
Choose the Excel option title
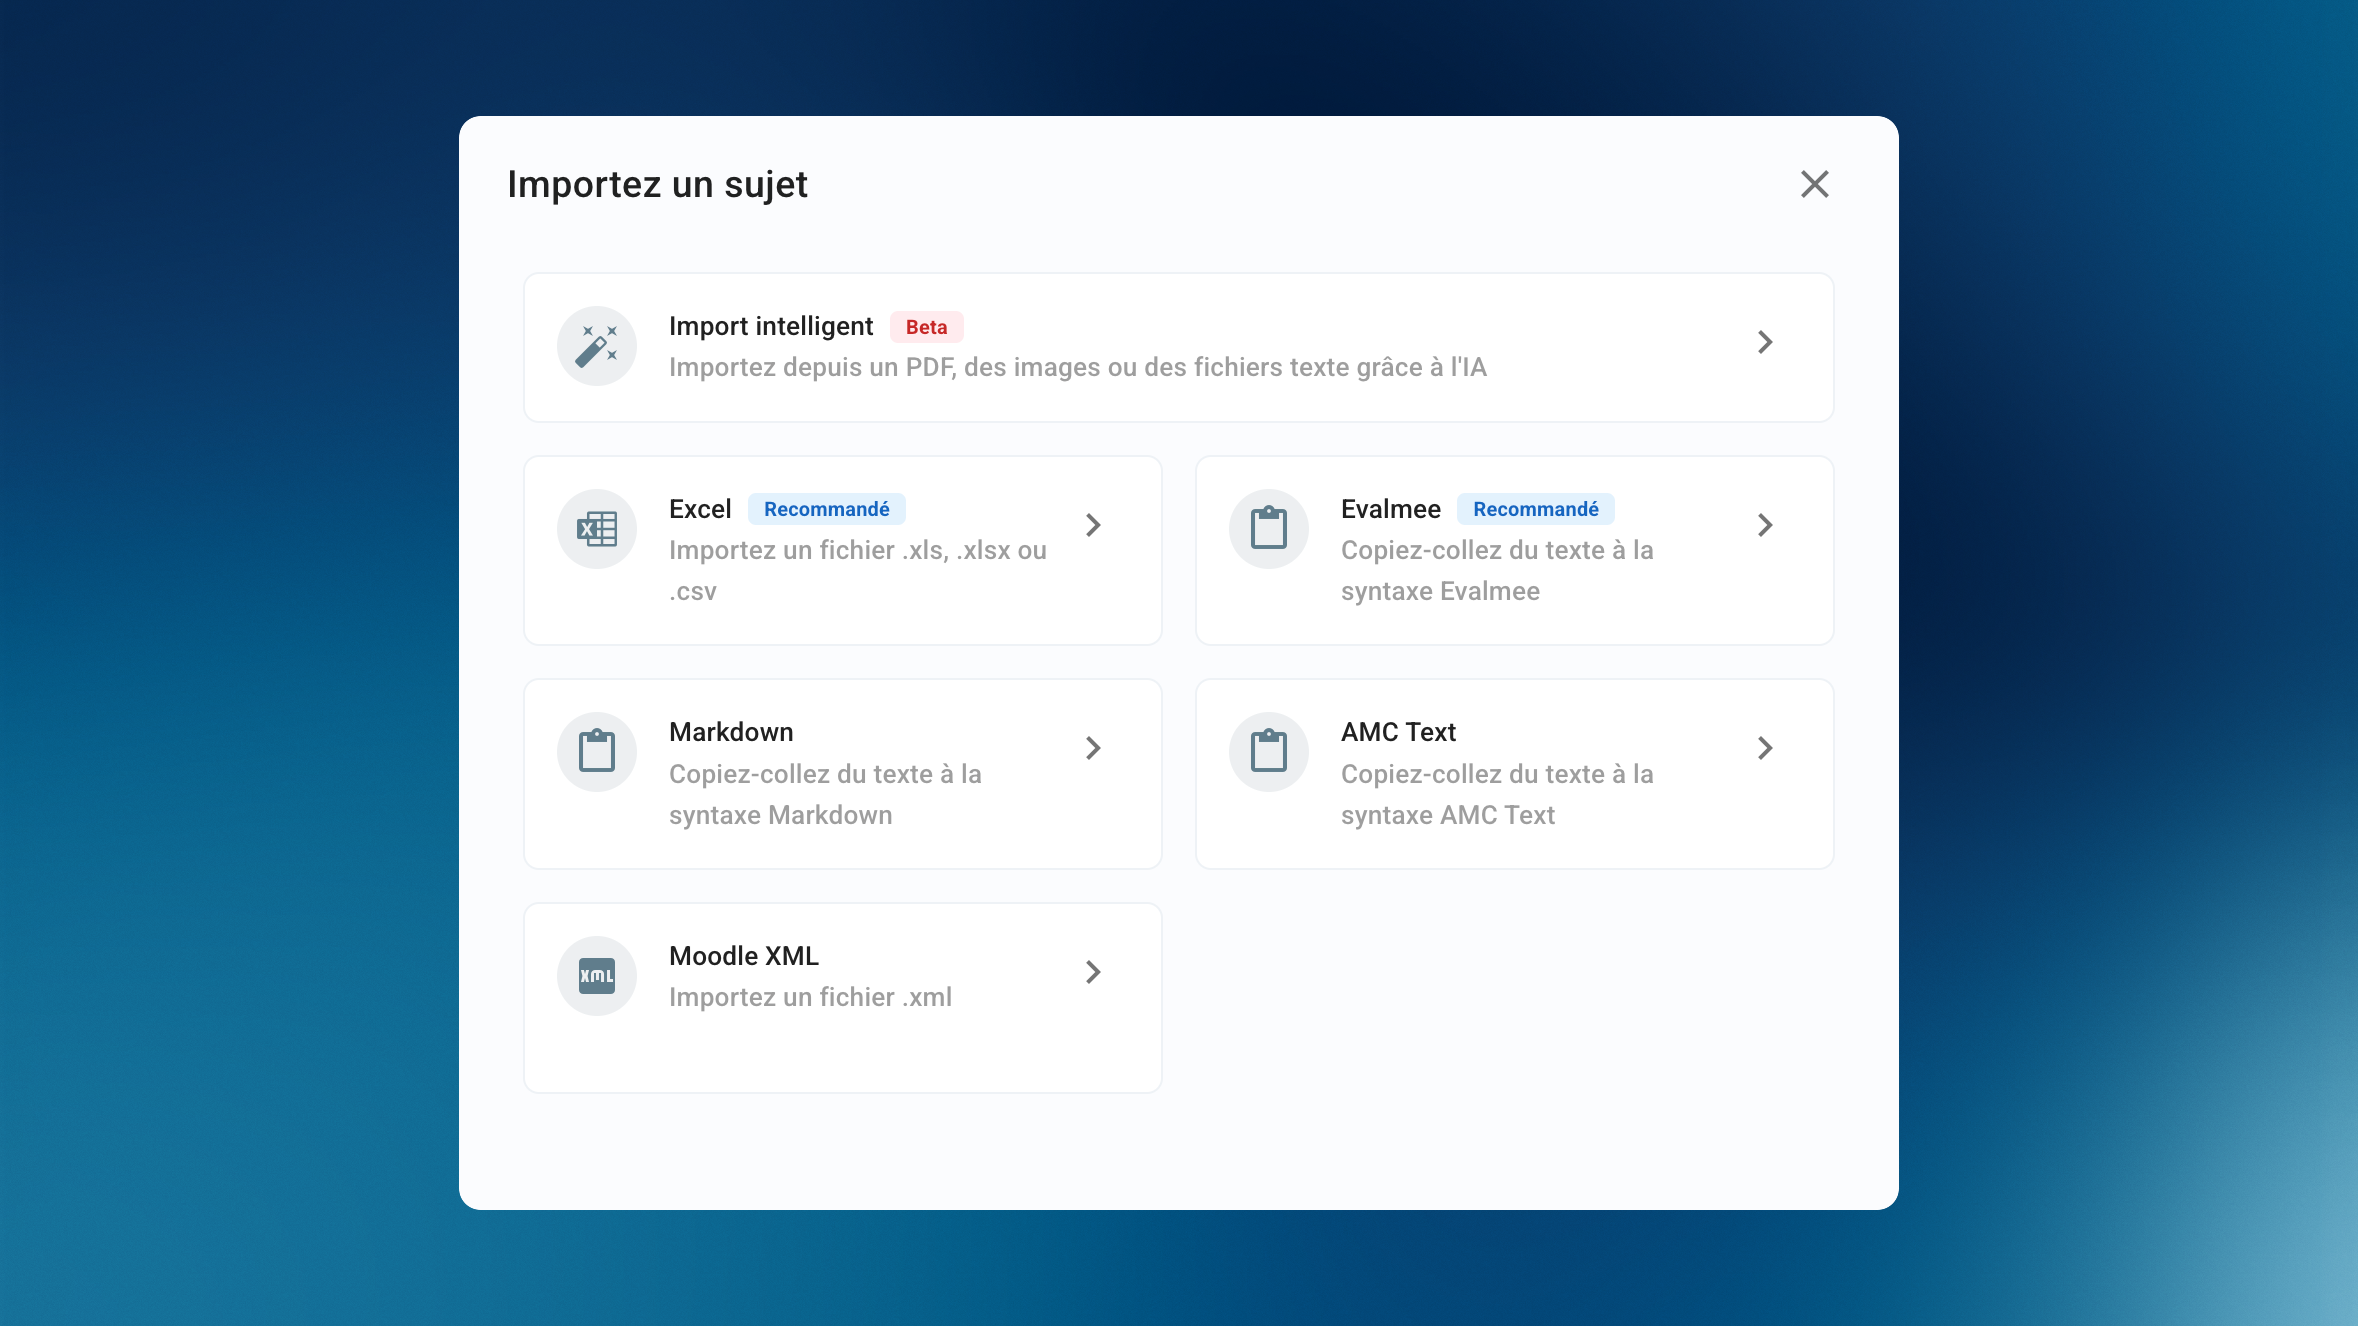click(700, 509)
